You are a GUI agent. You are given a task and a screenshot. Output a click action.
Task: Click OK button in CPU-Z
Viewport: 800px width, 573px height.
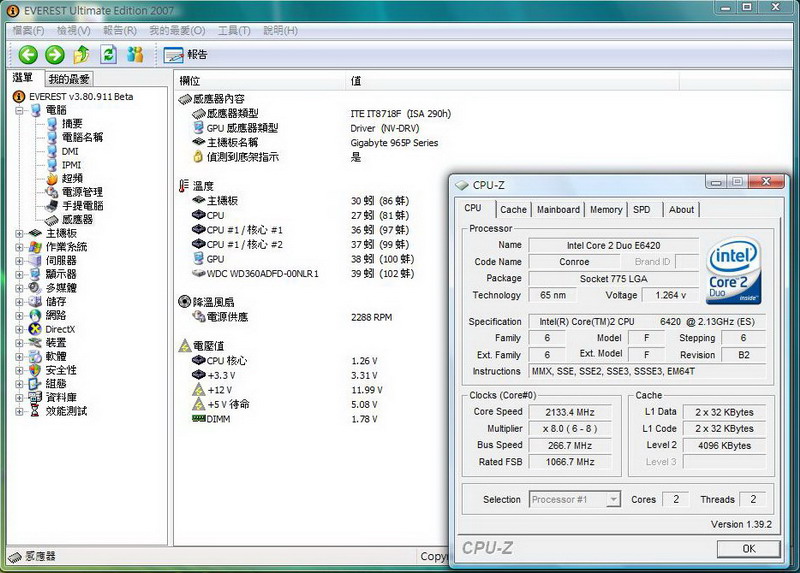point(748,549)
